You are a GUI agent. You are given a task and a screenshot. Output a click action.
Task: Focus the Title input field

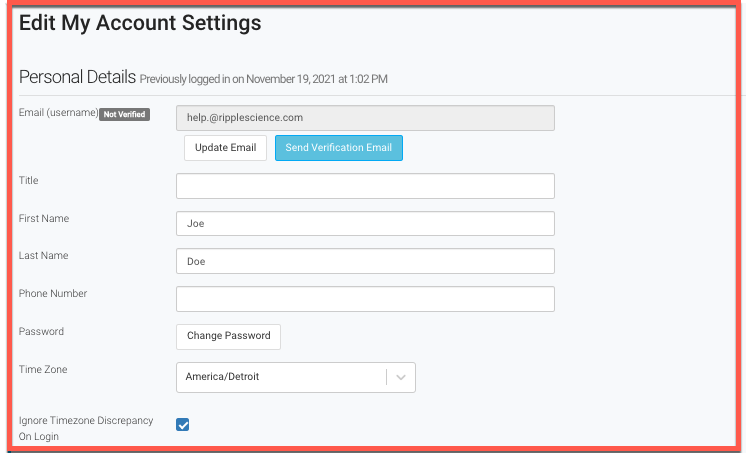point(365,186)
